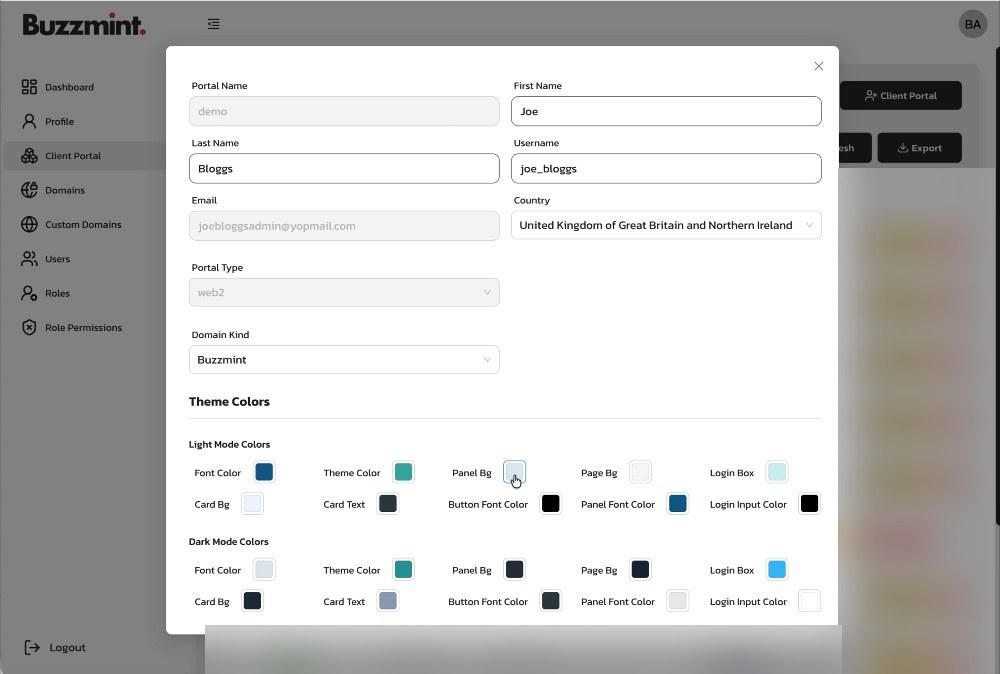Image resolution: width=1000 pixels, height=674 pixels.
Task: Open the BA user avatar menu
Action: click(973, 24)
